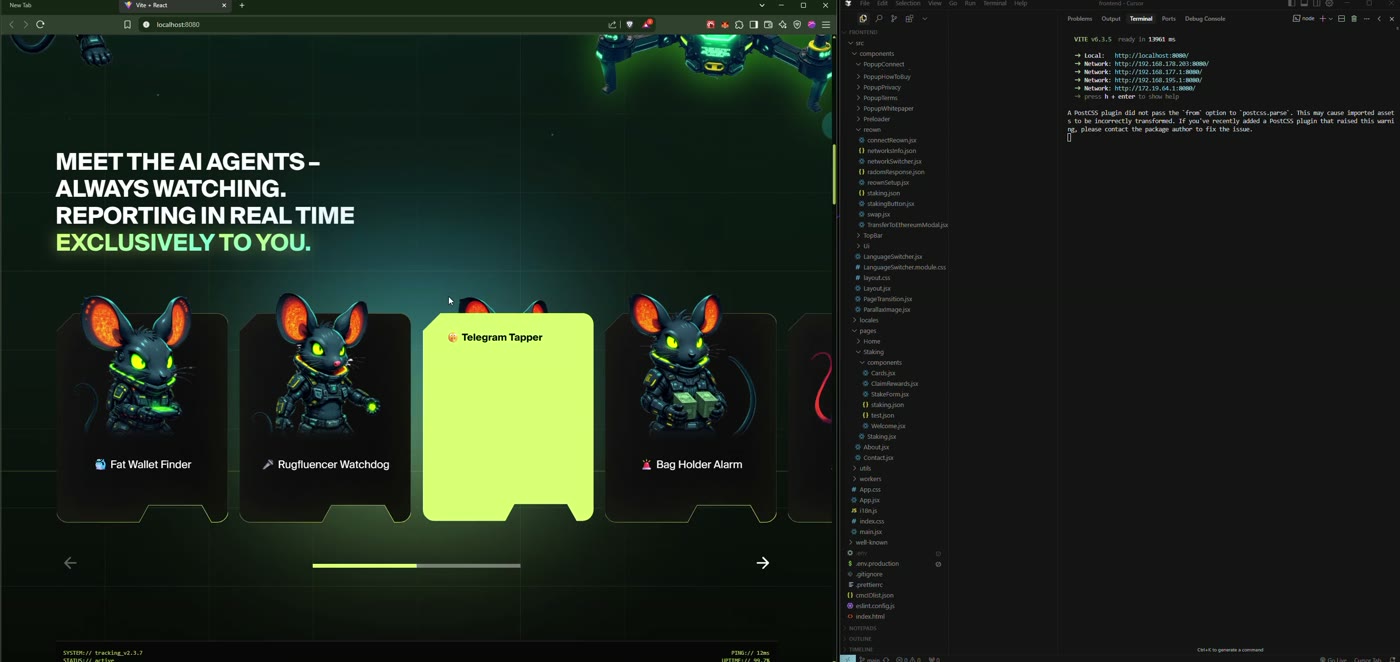The height and width of the screenshot is (662, 1400).
Task: Open the 192.168.178.203 network link
Action: coord(1161,64)
